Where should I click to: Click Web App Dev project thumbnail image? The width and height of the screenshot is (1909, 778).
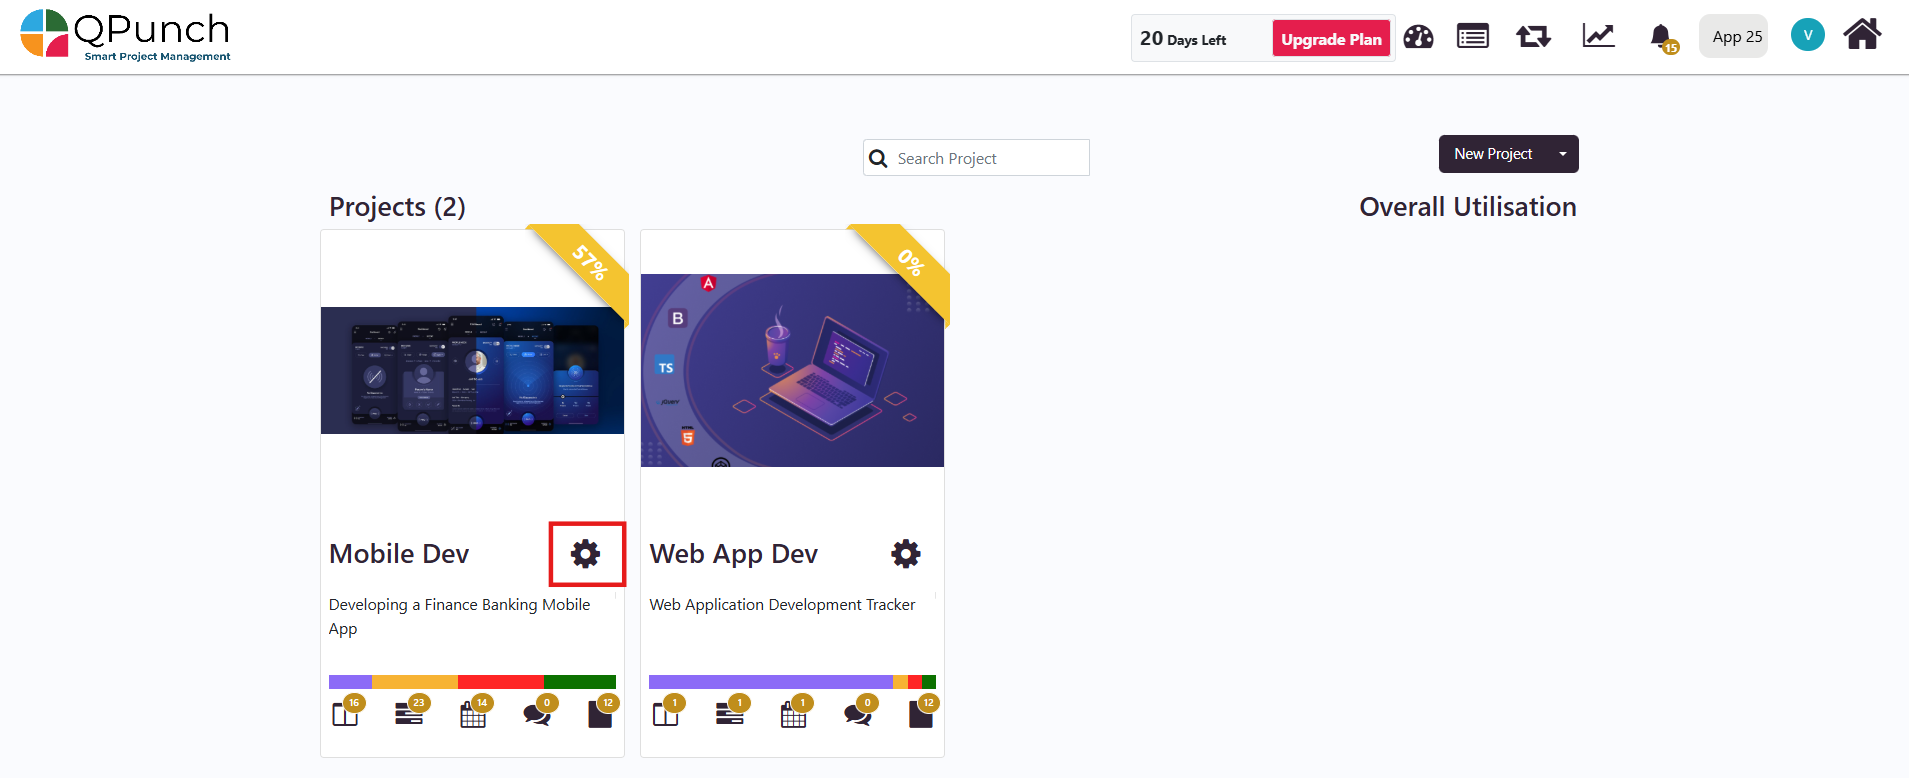[792, 370]
